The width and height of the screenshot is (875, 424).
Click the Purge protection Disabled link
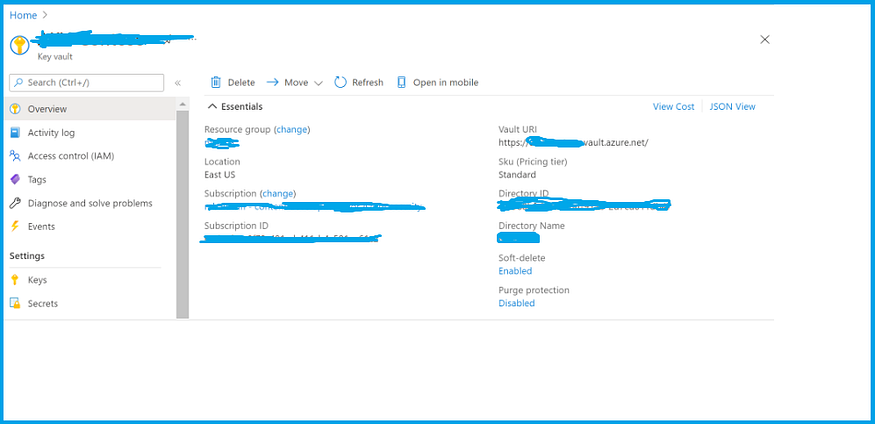tap(516, 303)
